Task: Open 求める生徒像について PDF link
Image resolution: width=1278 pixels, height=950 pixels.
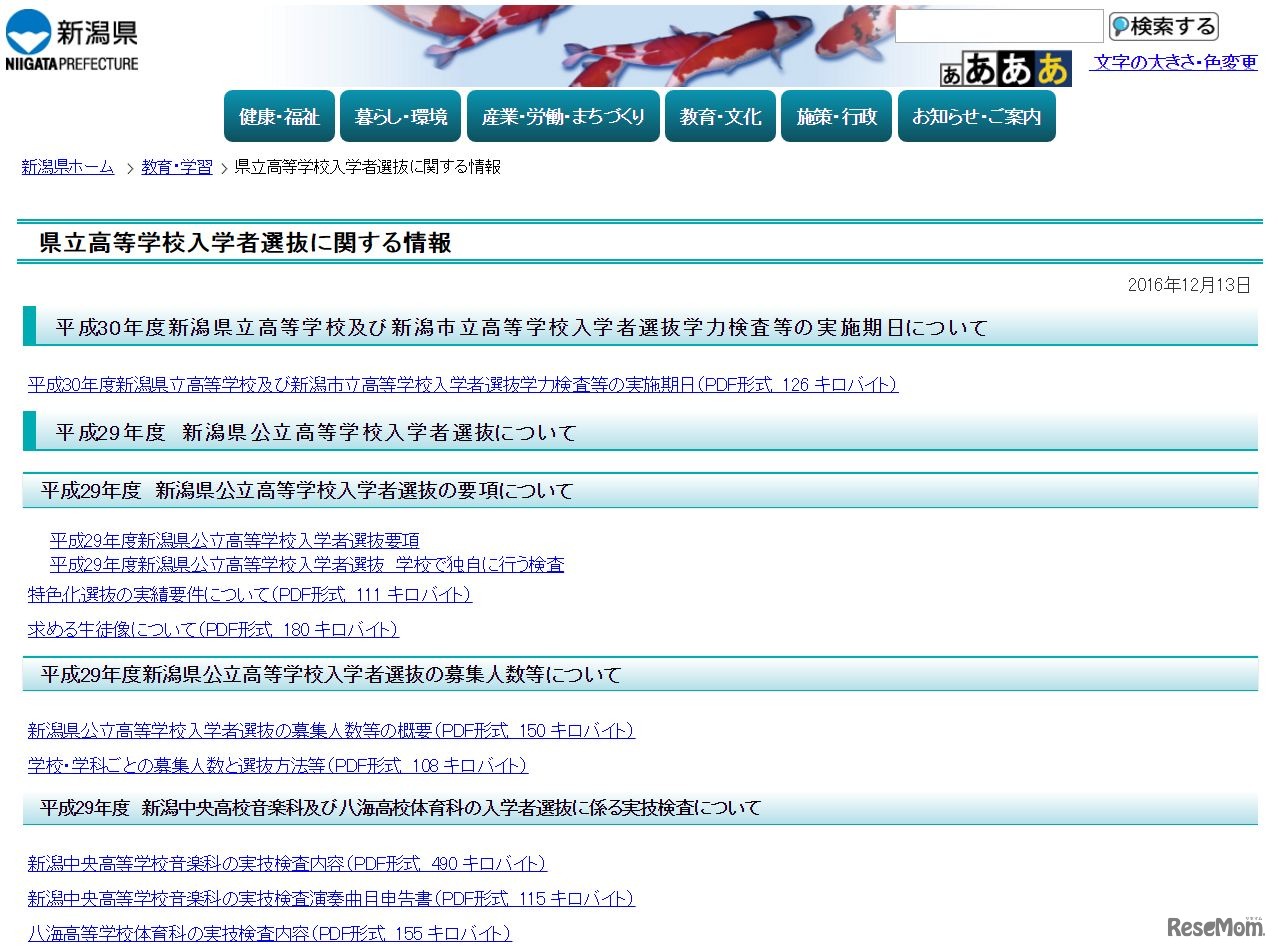Action: (212, 630)
